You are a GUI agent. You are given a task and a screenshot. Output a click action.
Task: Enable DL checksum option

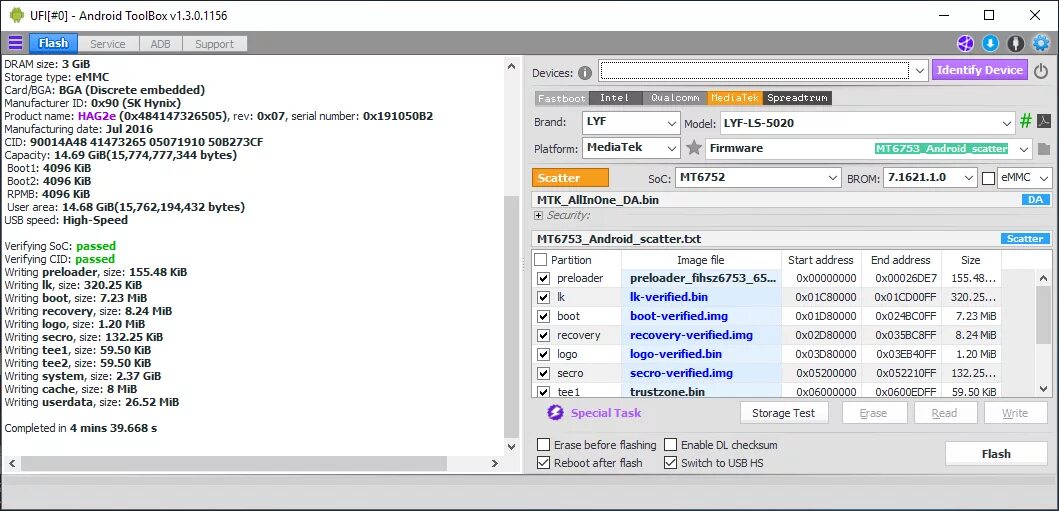click(670, 445)
